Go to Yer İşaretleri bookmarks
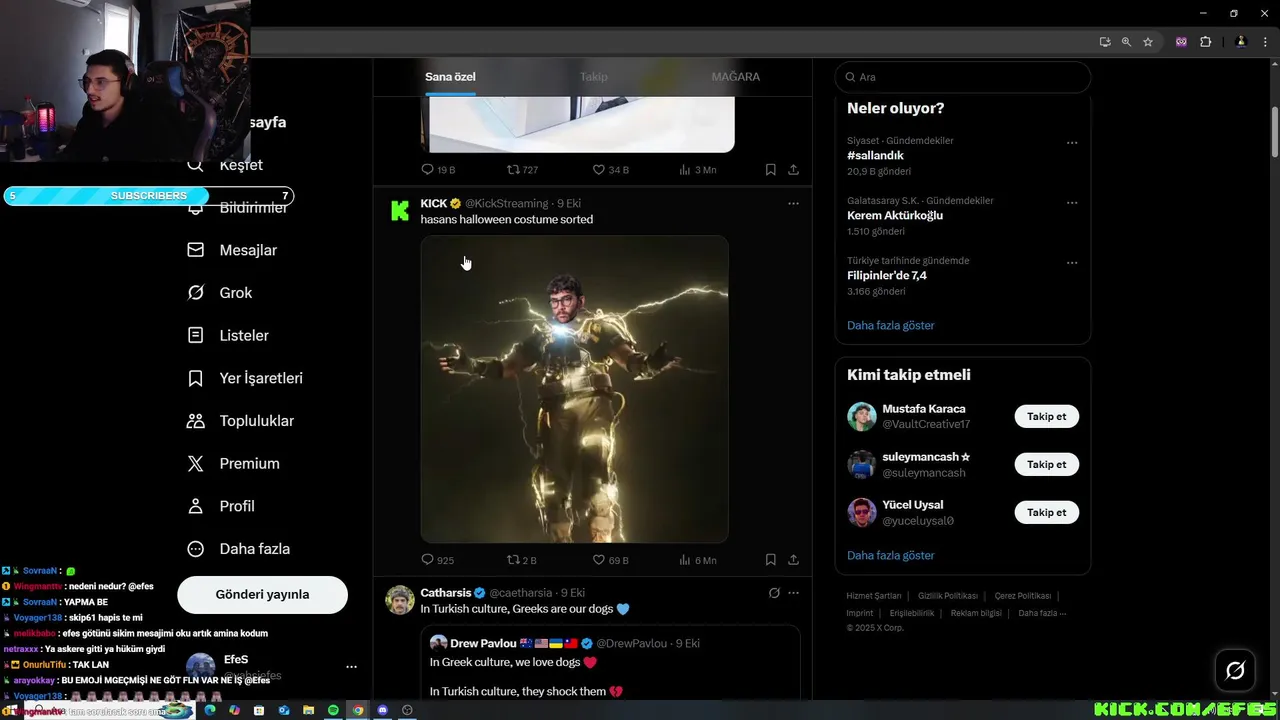 point(245,378)
